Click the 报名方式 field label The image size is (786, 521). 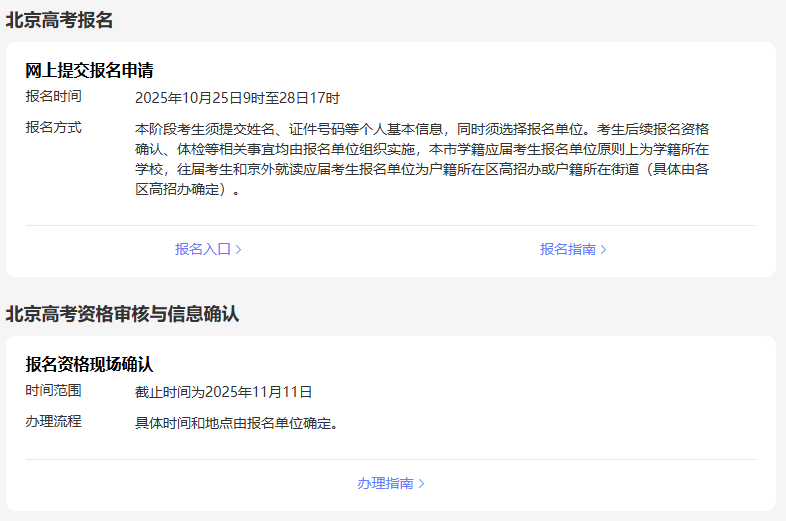(54, 127)
